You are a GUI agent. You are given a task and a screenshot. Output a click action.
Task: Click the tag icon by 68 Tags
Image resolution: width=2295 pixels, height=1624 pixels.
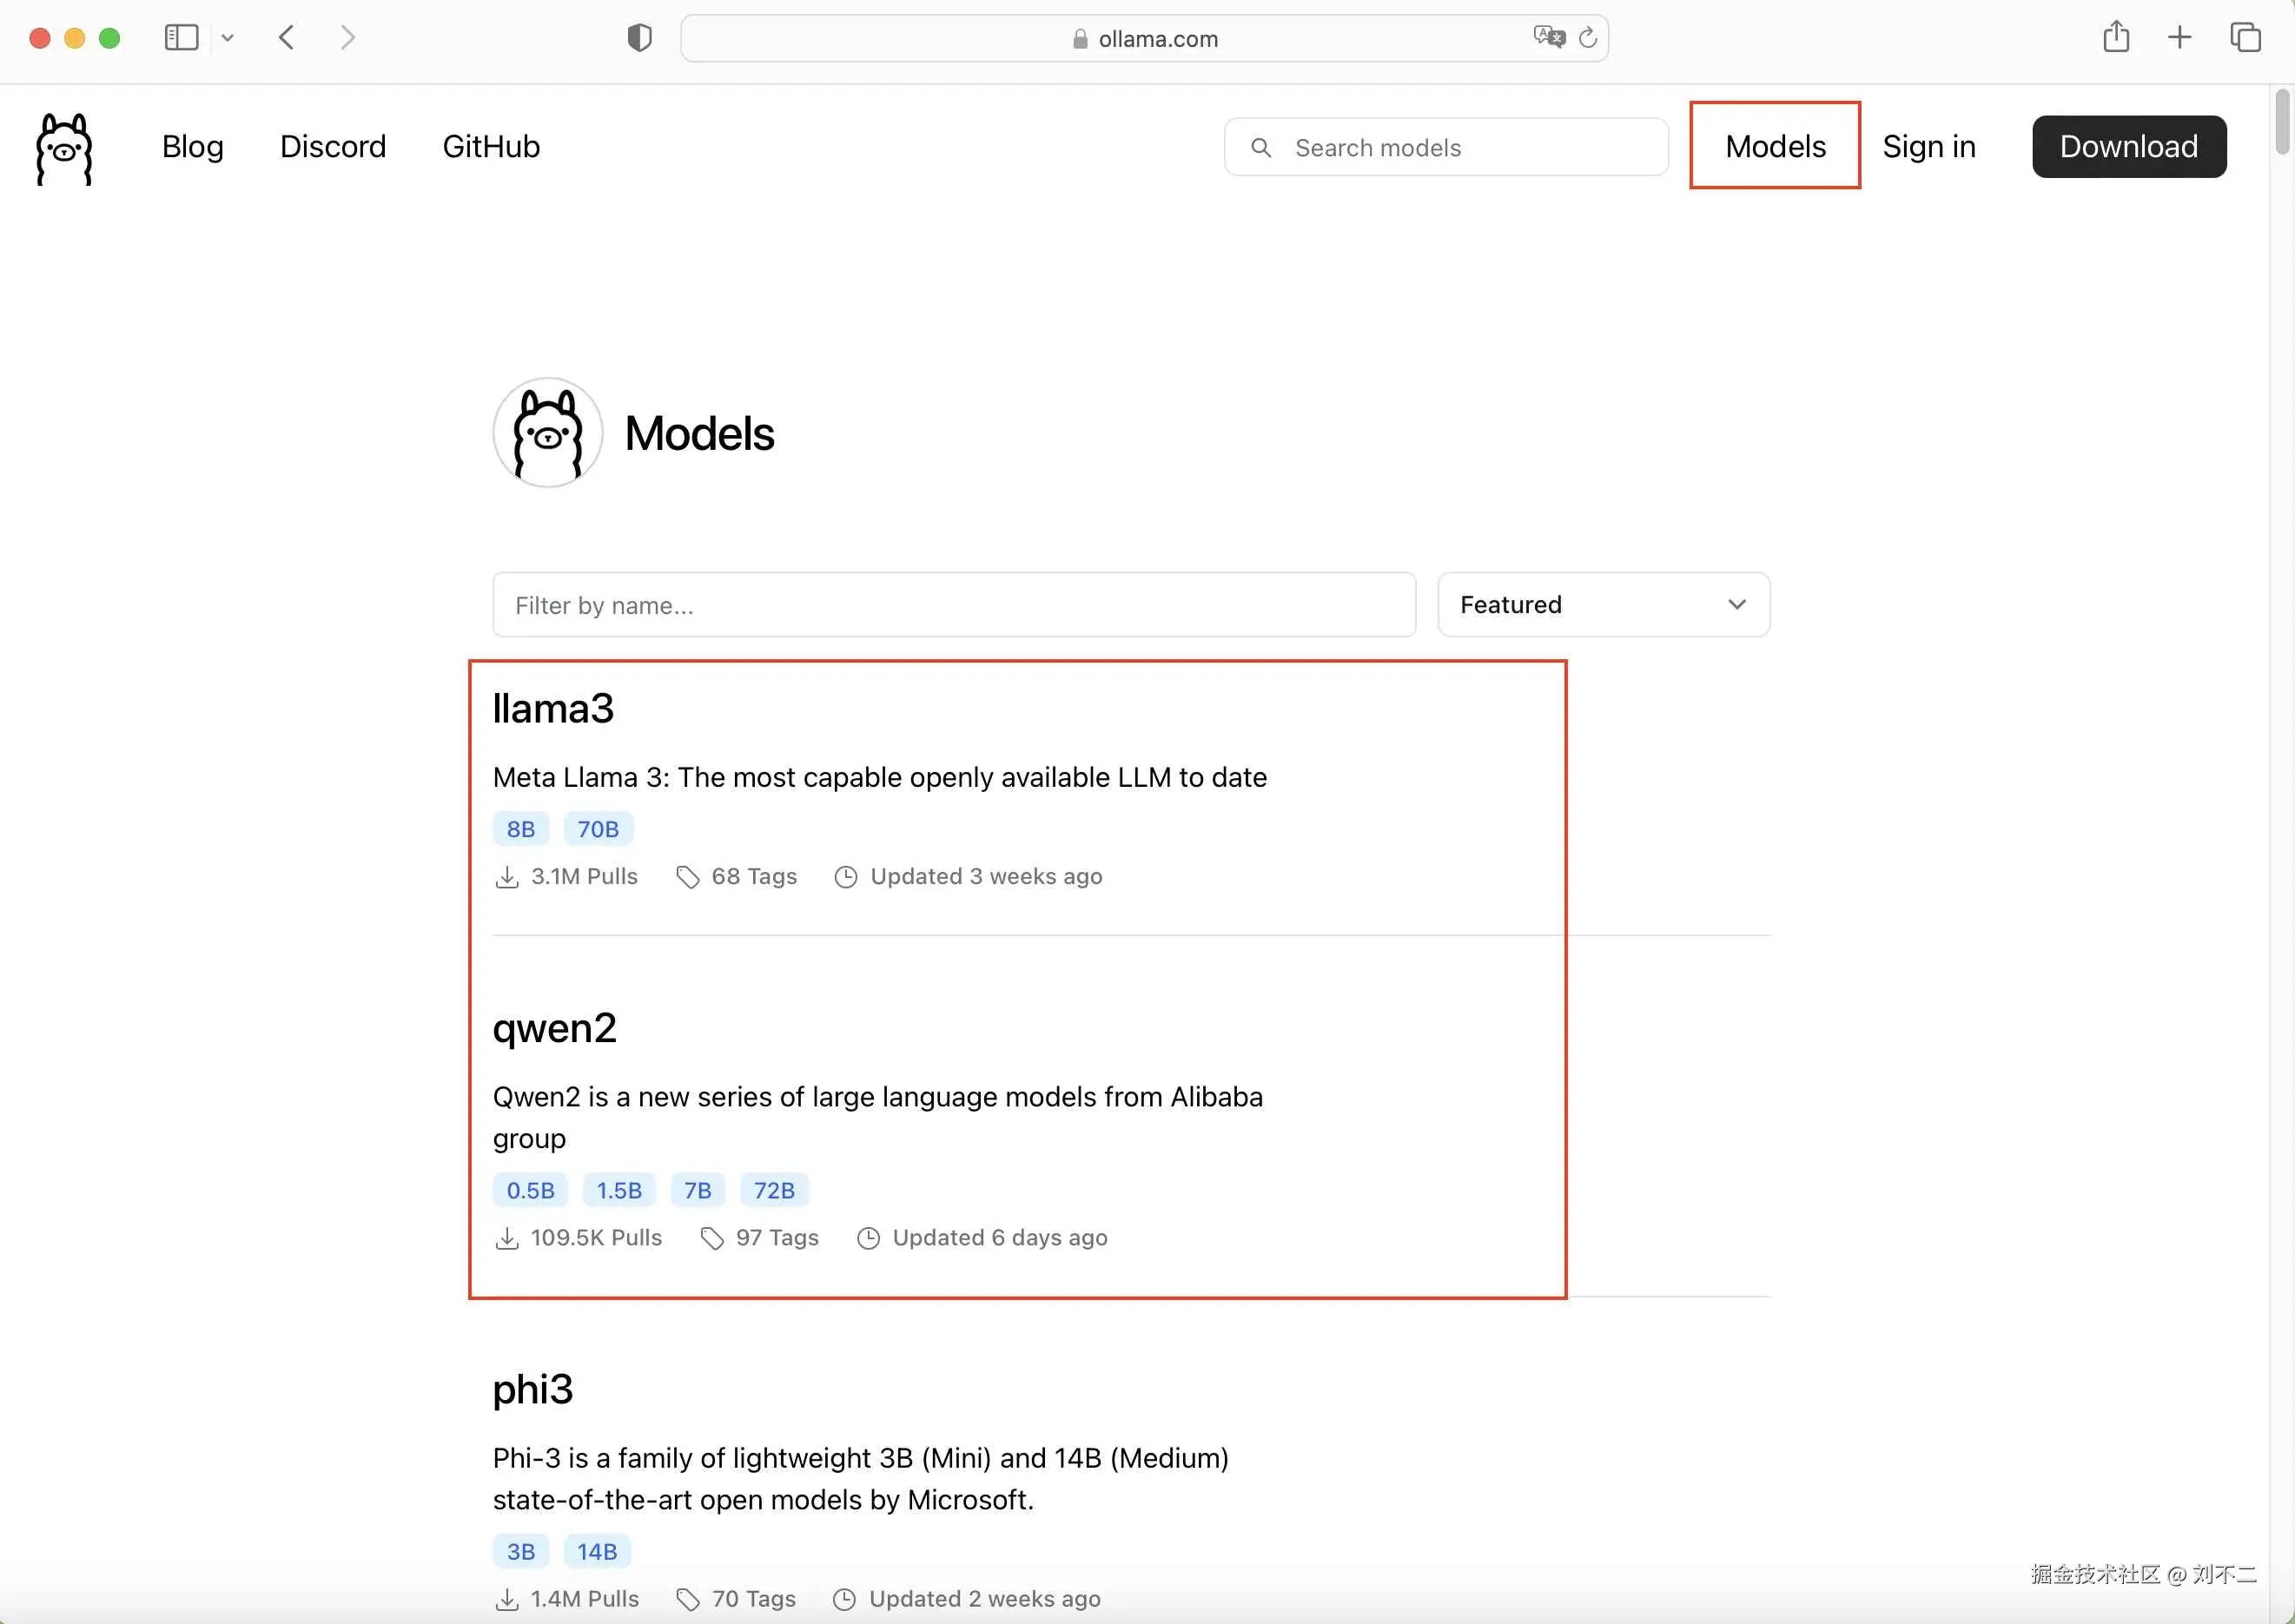coord(688,877)
